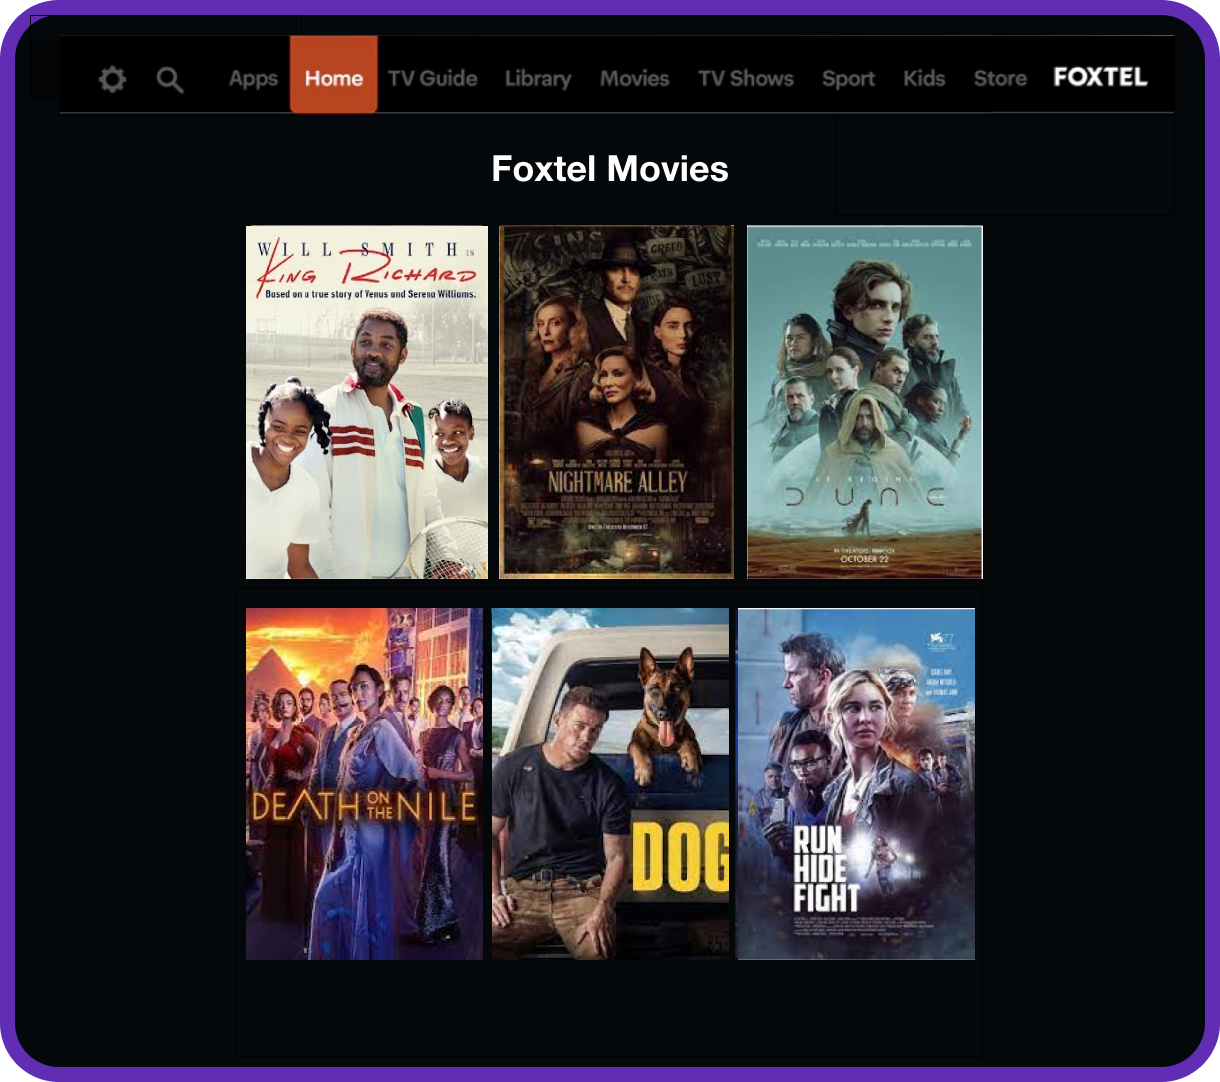
Task: Switch to the Kids section
Action: click(924, 78)
